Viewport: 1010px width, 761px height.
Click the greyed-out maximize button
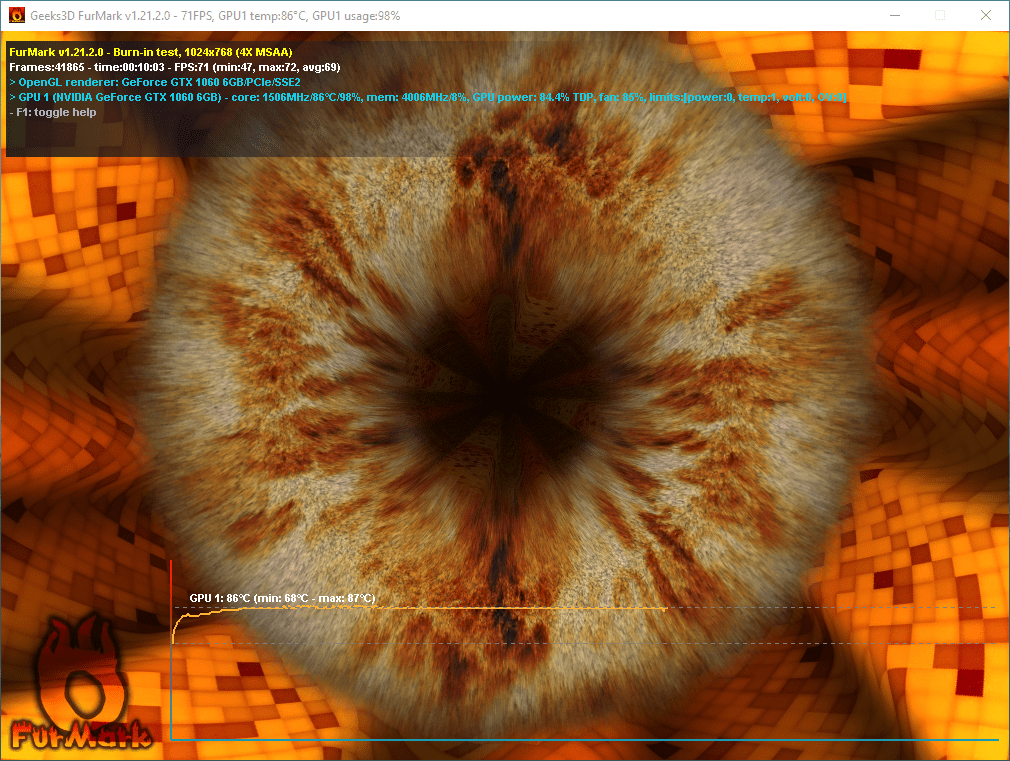pos(940,15)
